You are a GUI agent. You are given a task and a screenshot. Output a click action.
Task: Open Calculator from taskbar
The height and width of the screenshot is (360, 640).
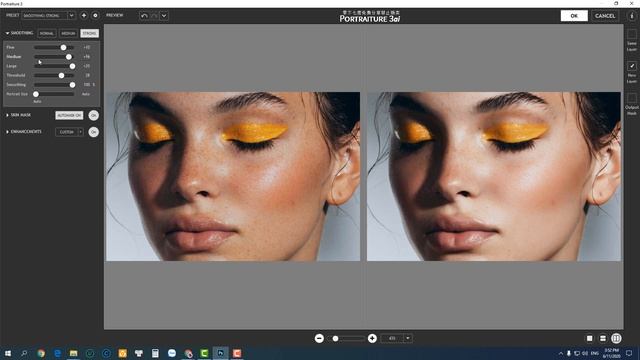point(155,353)
